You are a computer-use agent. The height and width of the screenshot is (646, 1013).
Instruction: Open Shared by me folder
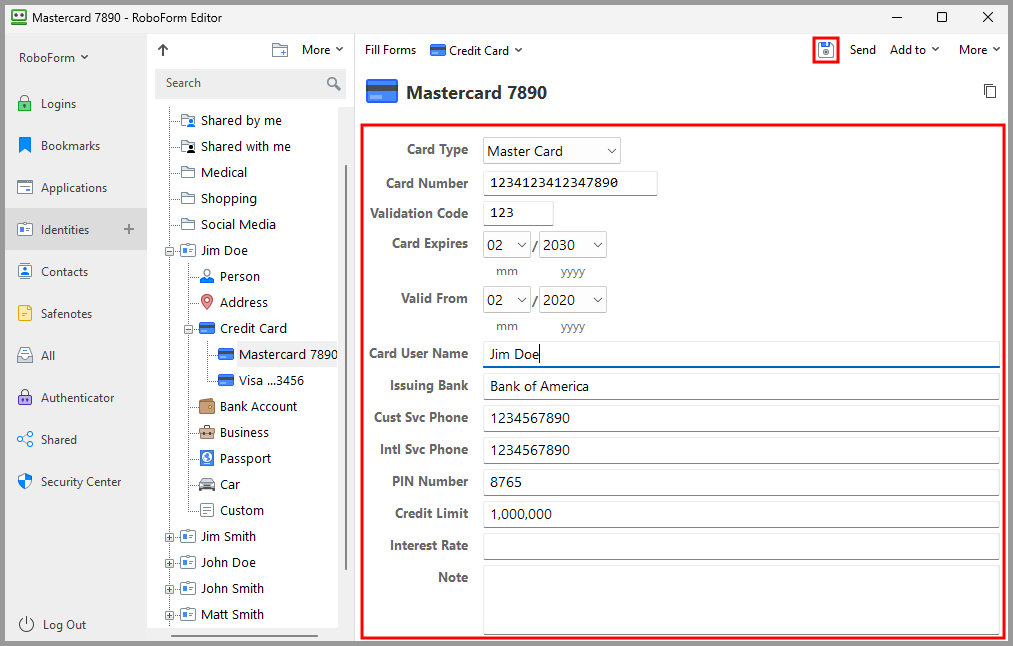(231, 120)
